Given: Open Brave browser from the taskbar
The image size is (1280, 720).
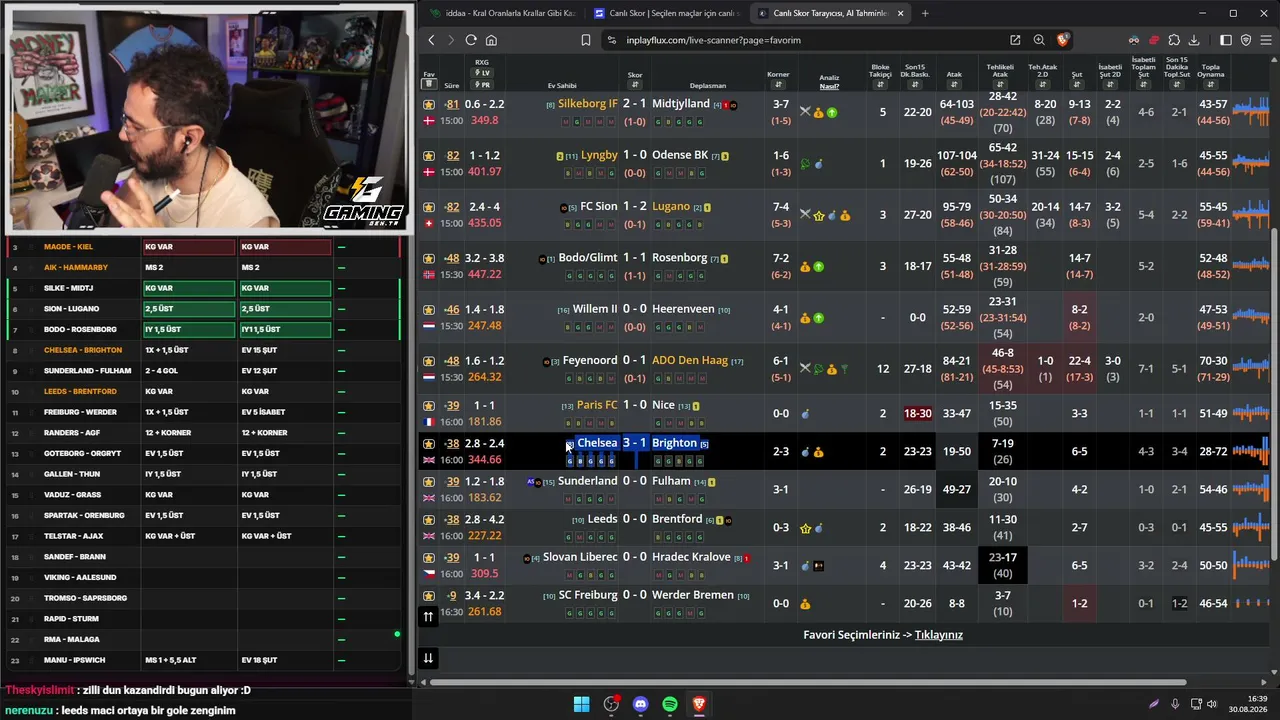Looking at the screenshot, I should tap(699, 704).
